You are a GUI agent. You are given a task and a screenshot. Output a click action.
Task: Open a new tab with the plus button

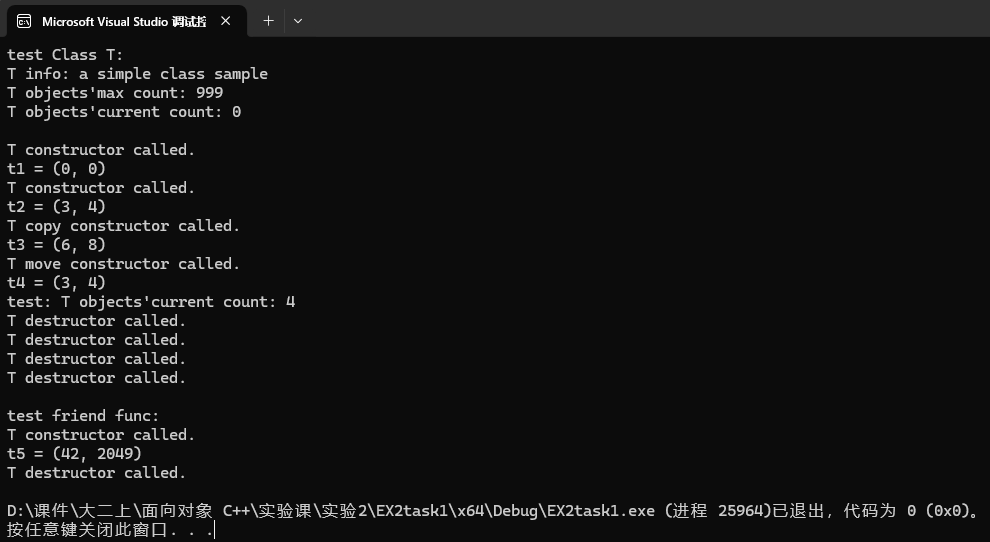pyautogui.click(x=268, y=21)
